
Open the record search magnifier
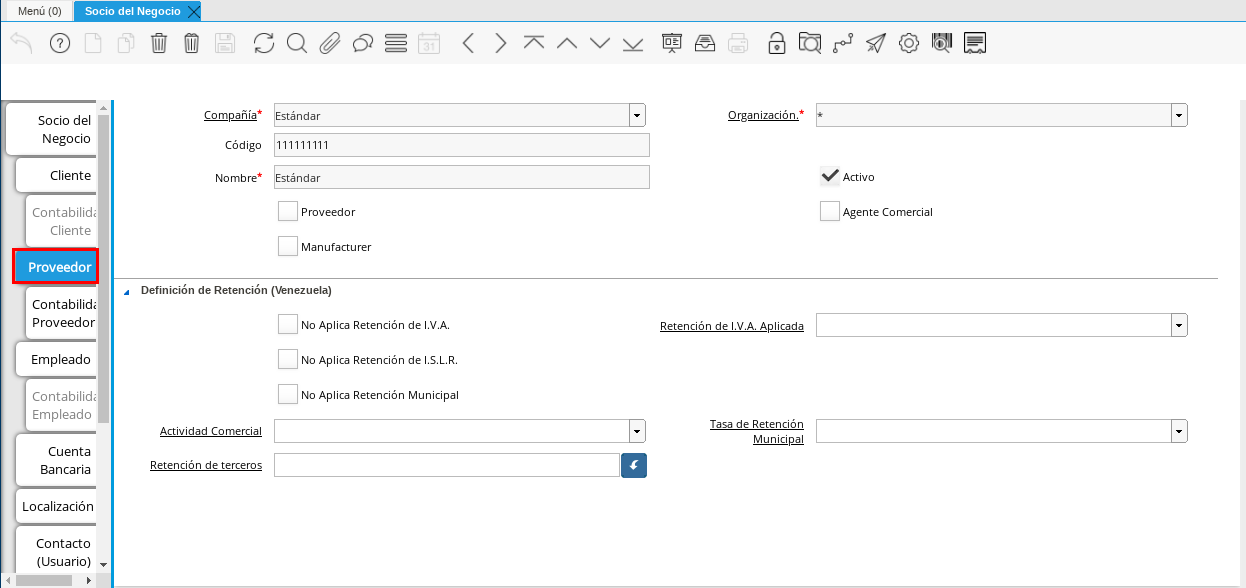pyautogui.click(x=296, y=43)
